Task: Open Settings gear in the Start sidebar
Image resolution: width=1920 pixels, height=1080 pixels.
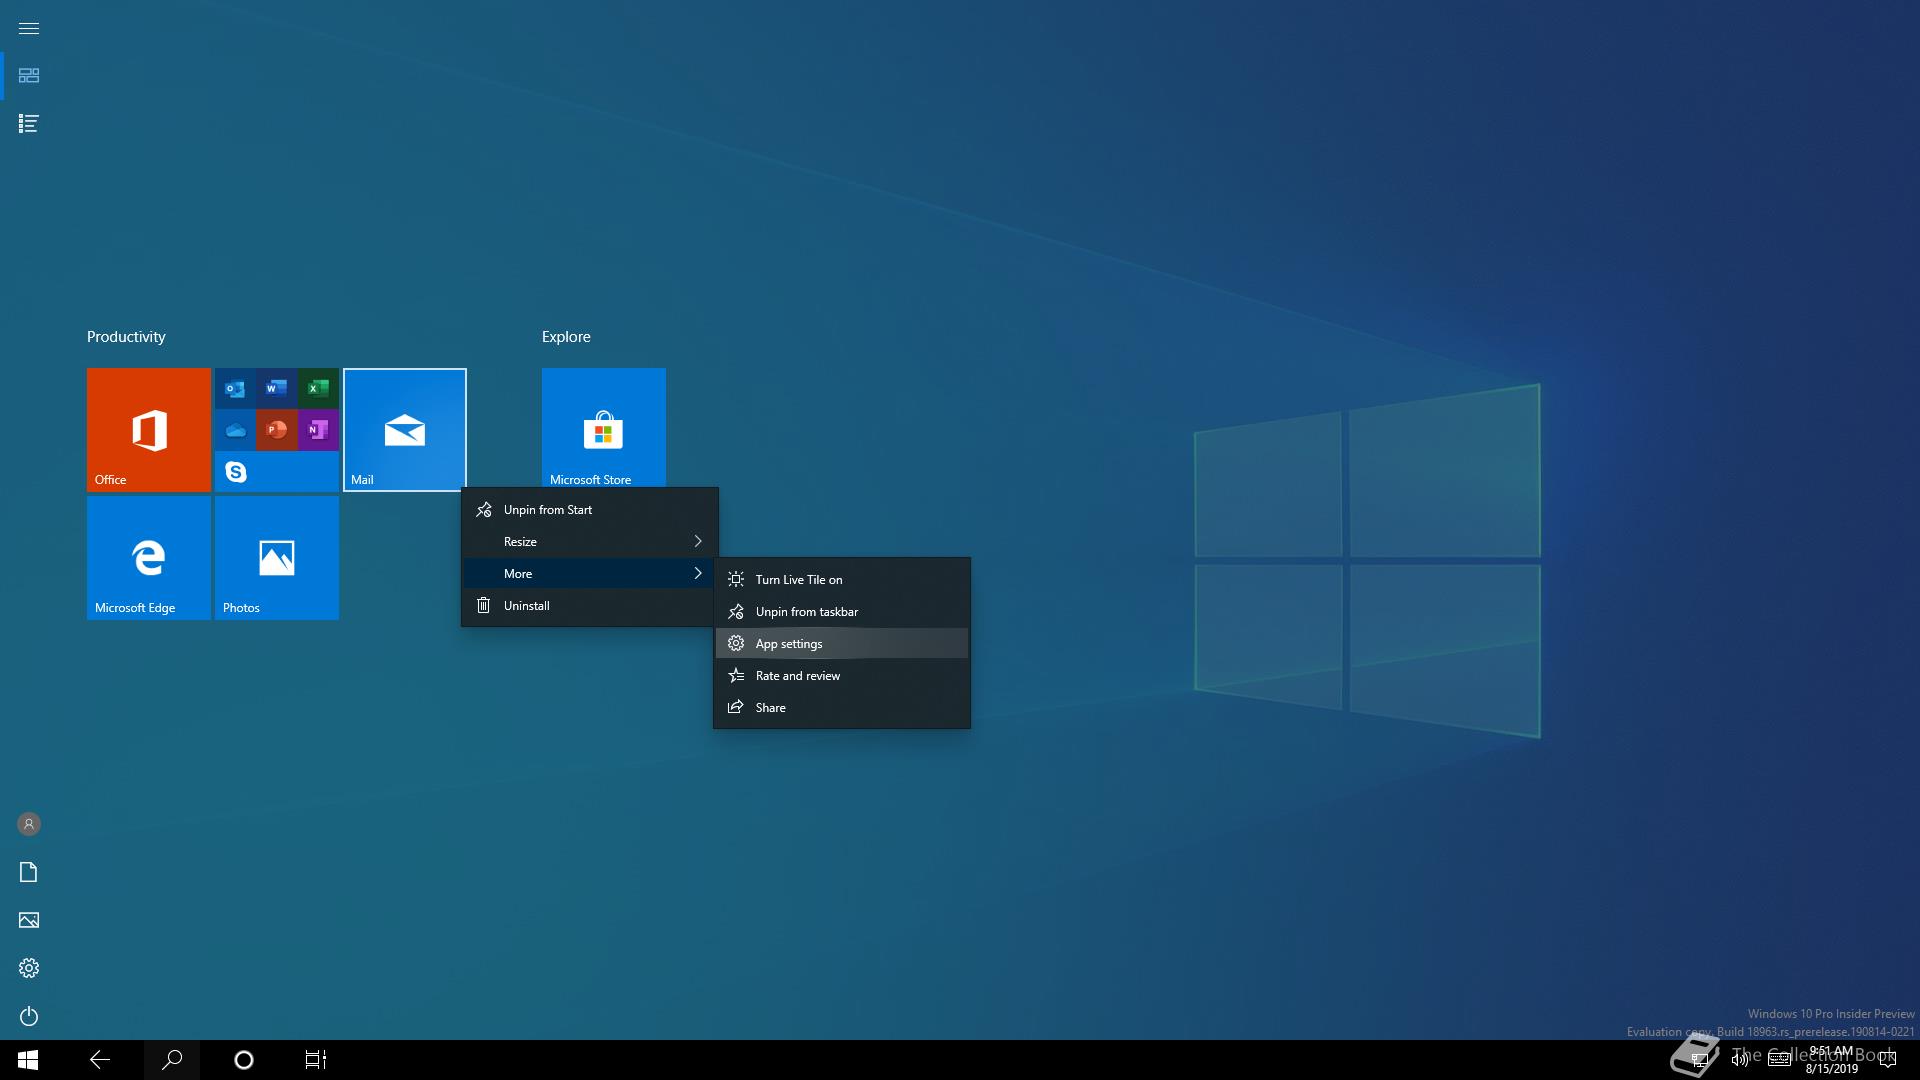Action: pyautogui.click(x=29, y=968)
